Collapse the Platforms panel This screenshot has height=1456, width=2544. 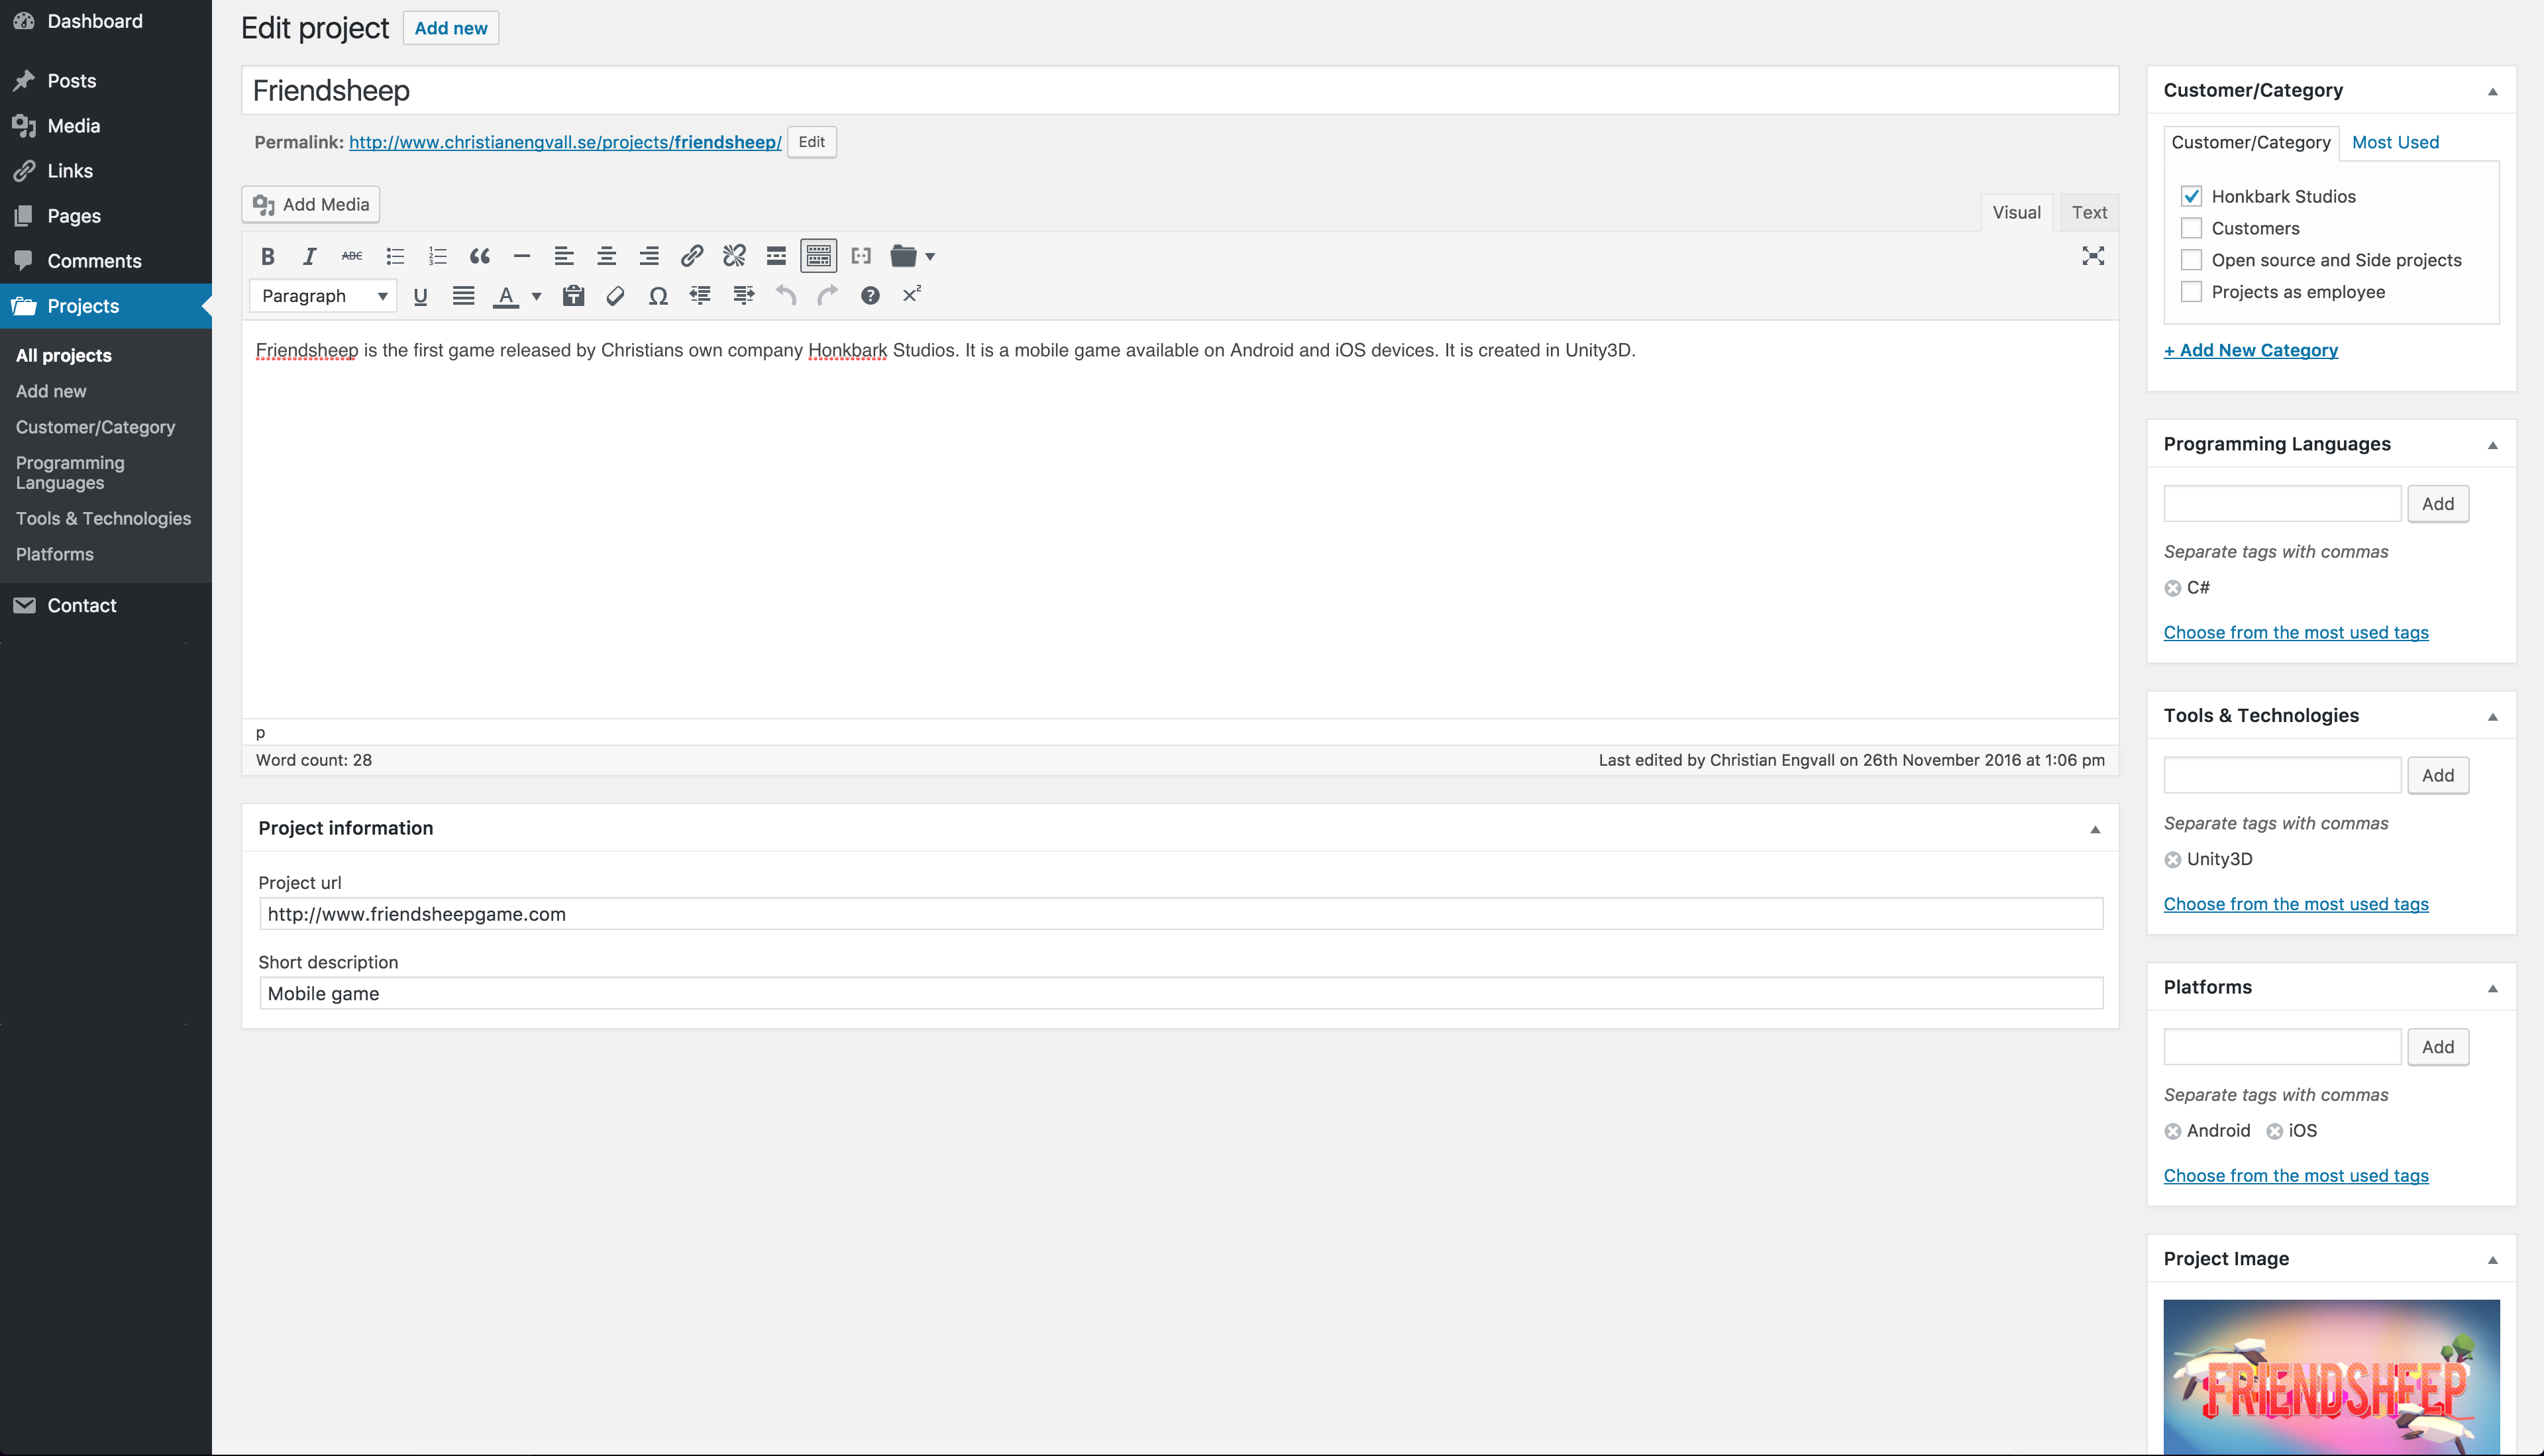(x=2492, y=988)
